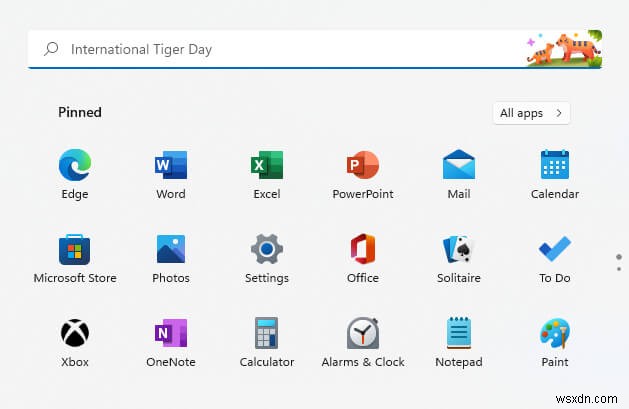
Task: Click the All apps button
Action: tap(531, 113)
